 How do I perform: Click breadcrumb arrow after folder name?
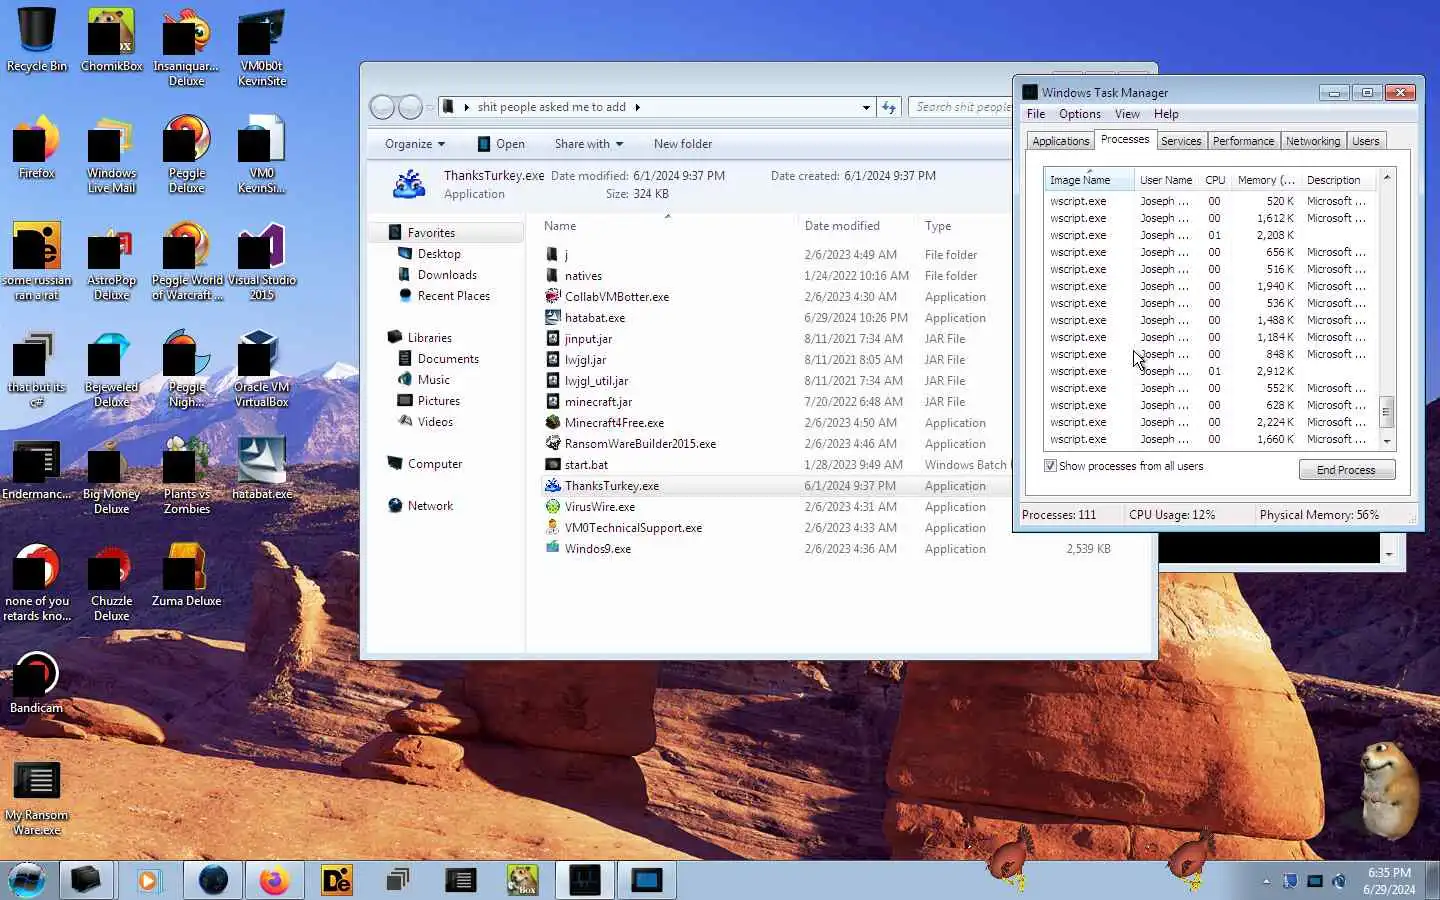[x=637, y=107]
